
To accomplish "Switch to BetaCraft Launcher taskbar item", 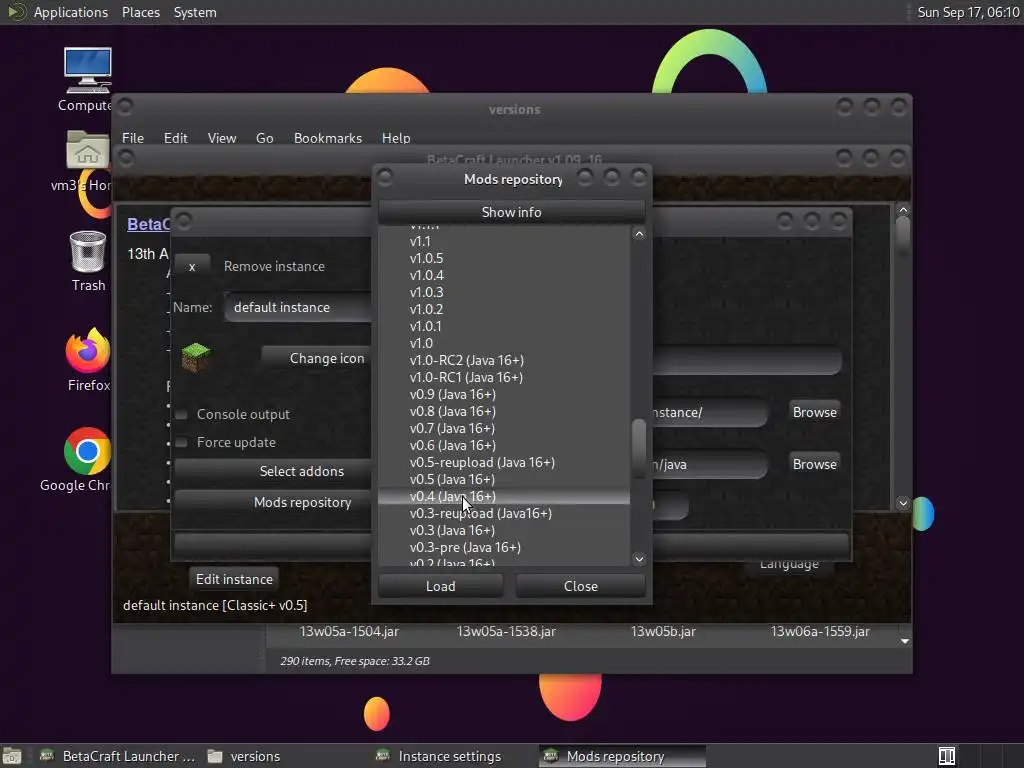I will pyautogui.click(x=118, y=756).
